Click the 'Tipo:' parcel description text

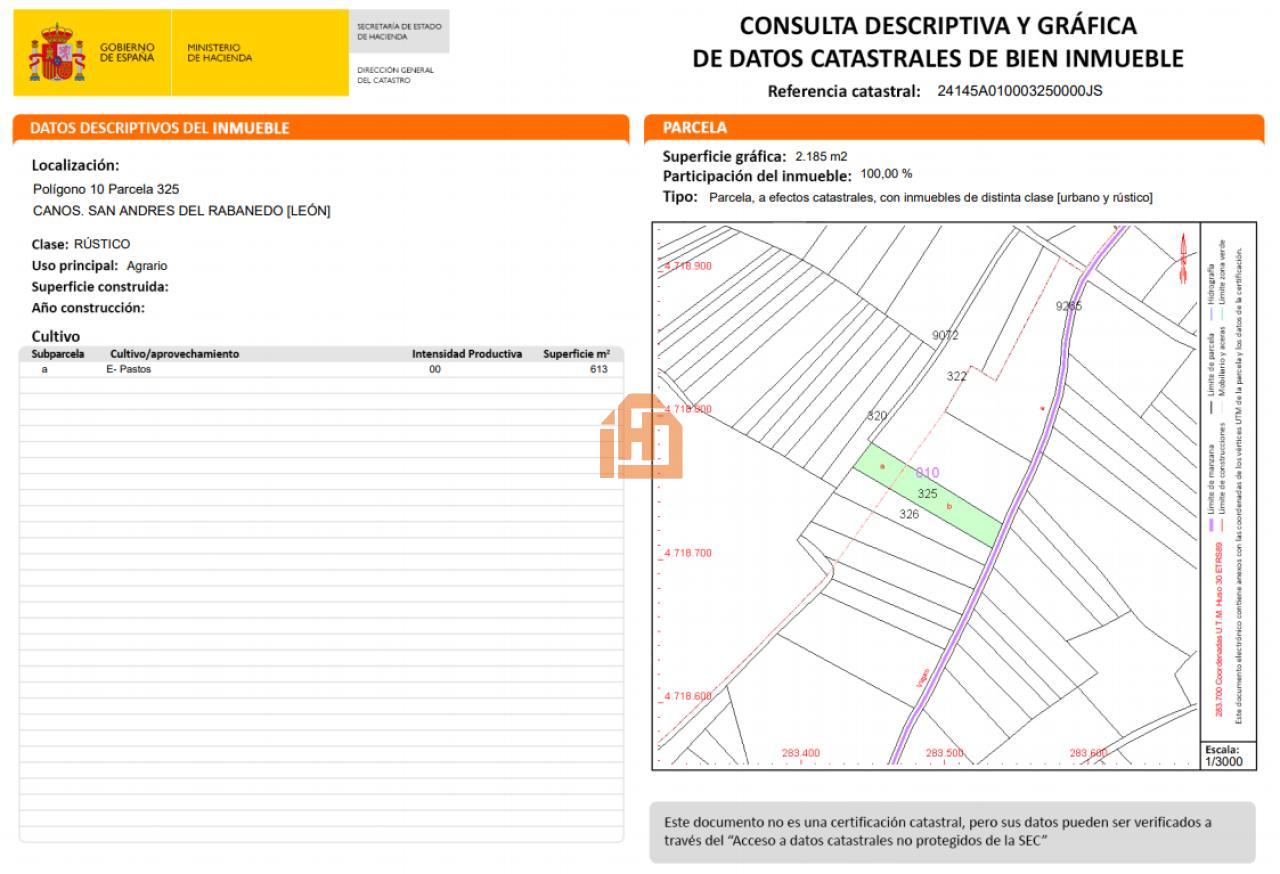[x=908, y=197]
